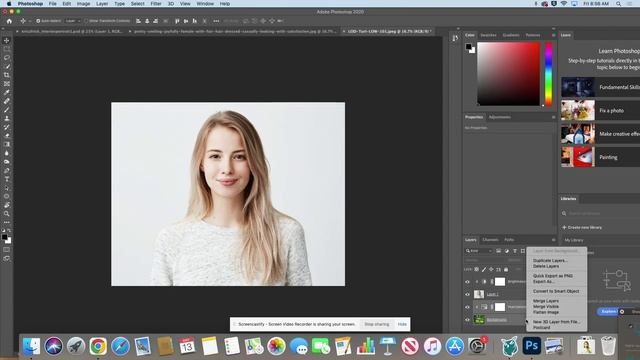The height and width of the screenshot is (360, 640).
Task: Click Lock image pixels brush icon
Action: coord(484,269)
